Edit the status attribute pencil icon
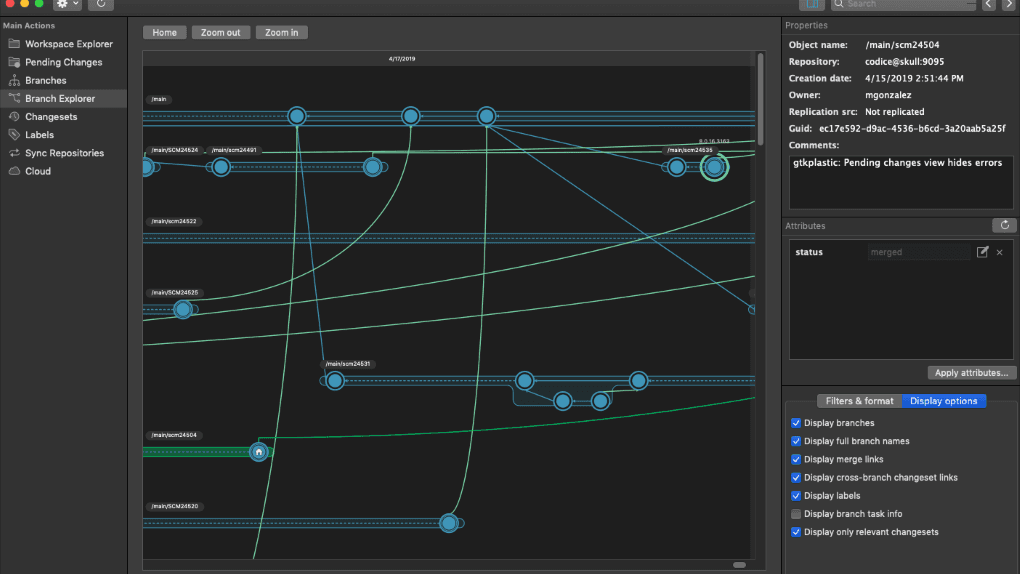 (982, 252)
